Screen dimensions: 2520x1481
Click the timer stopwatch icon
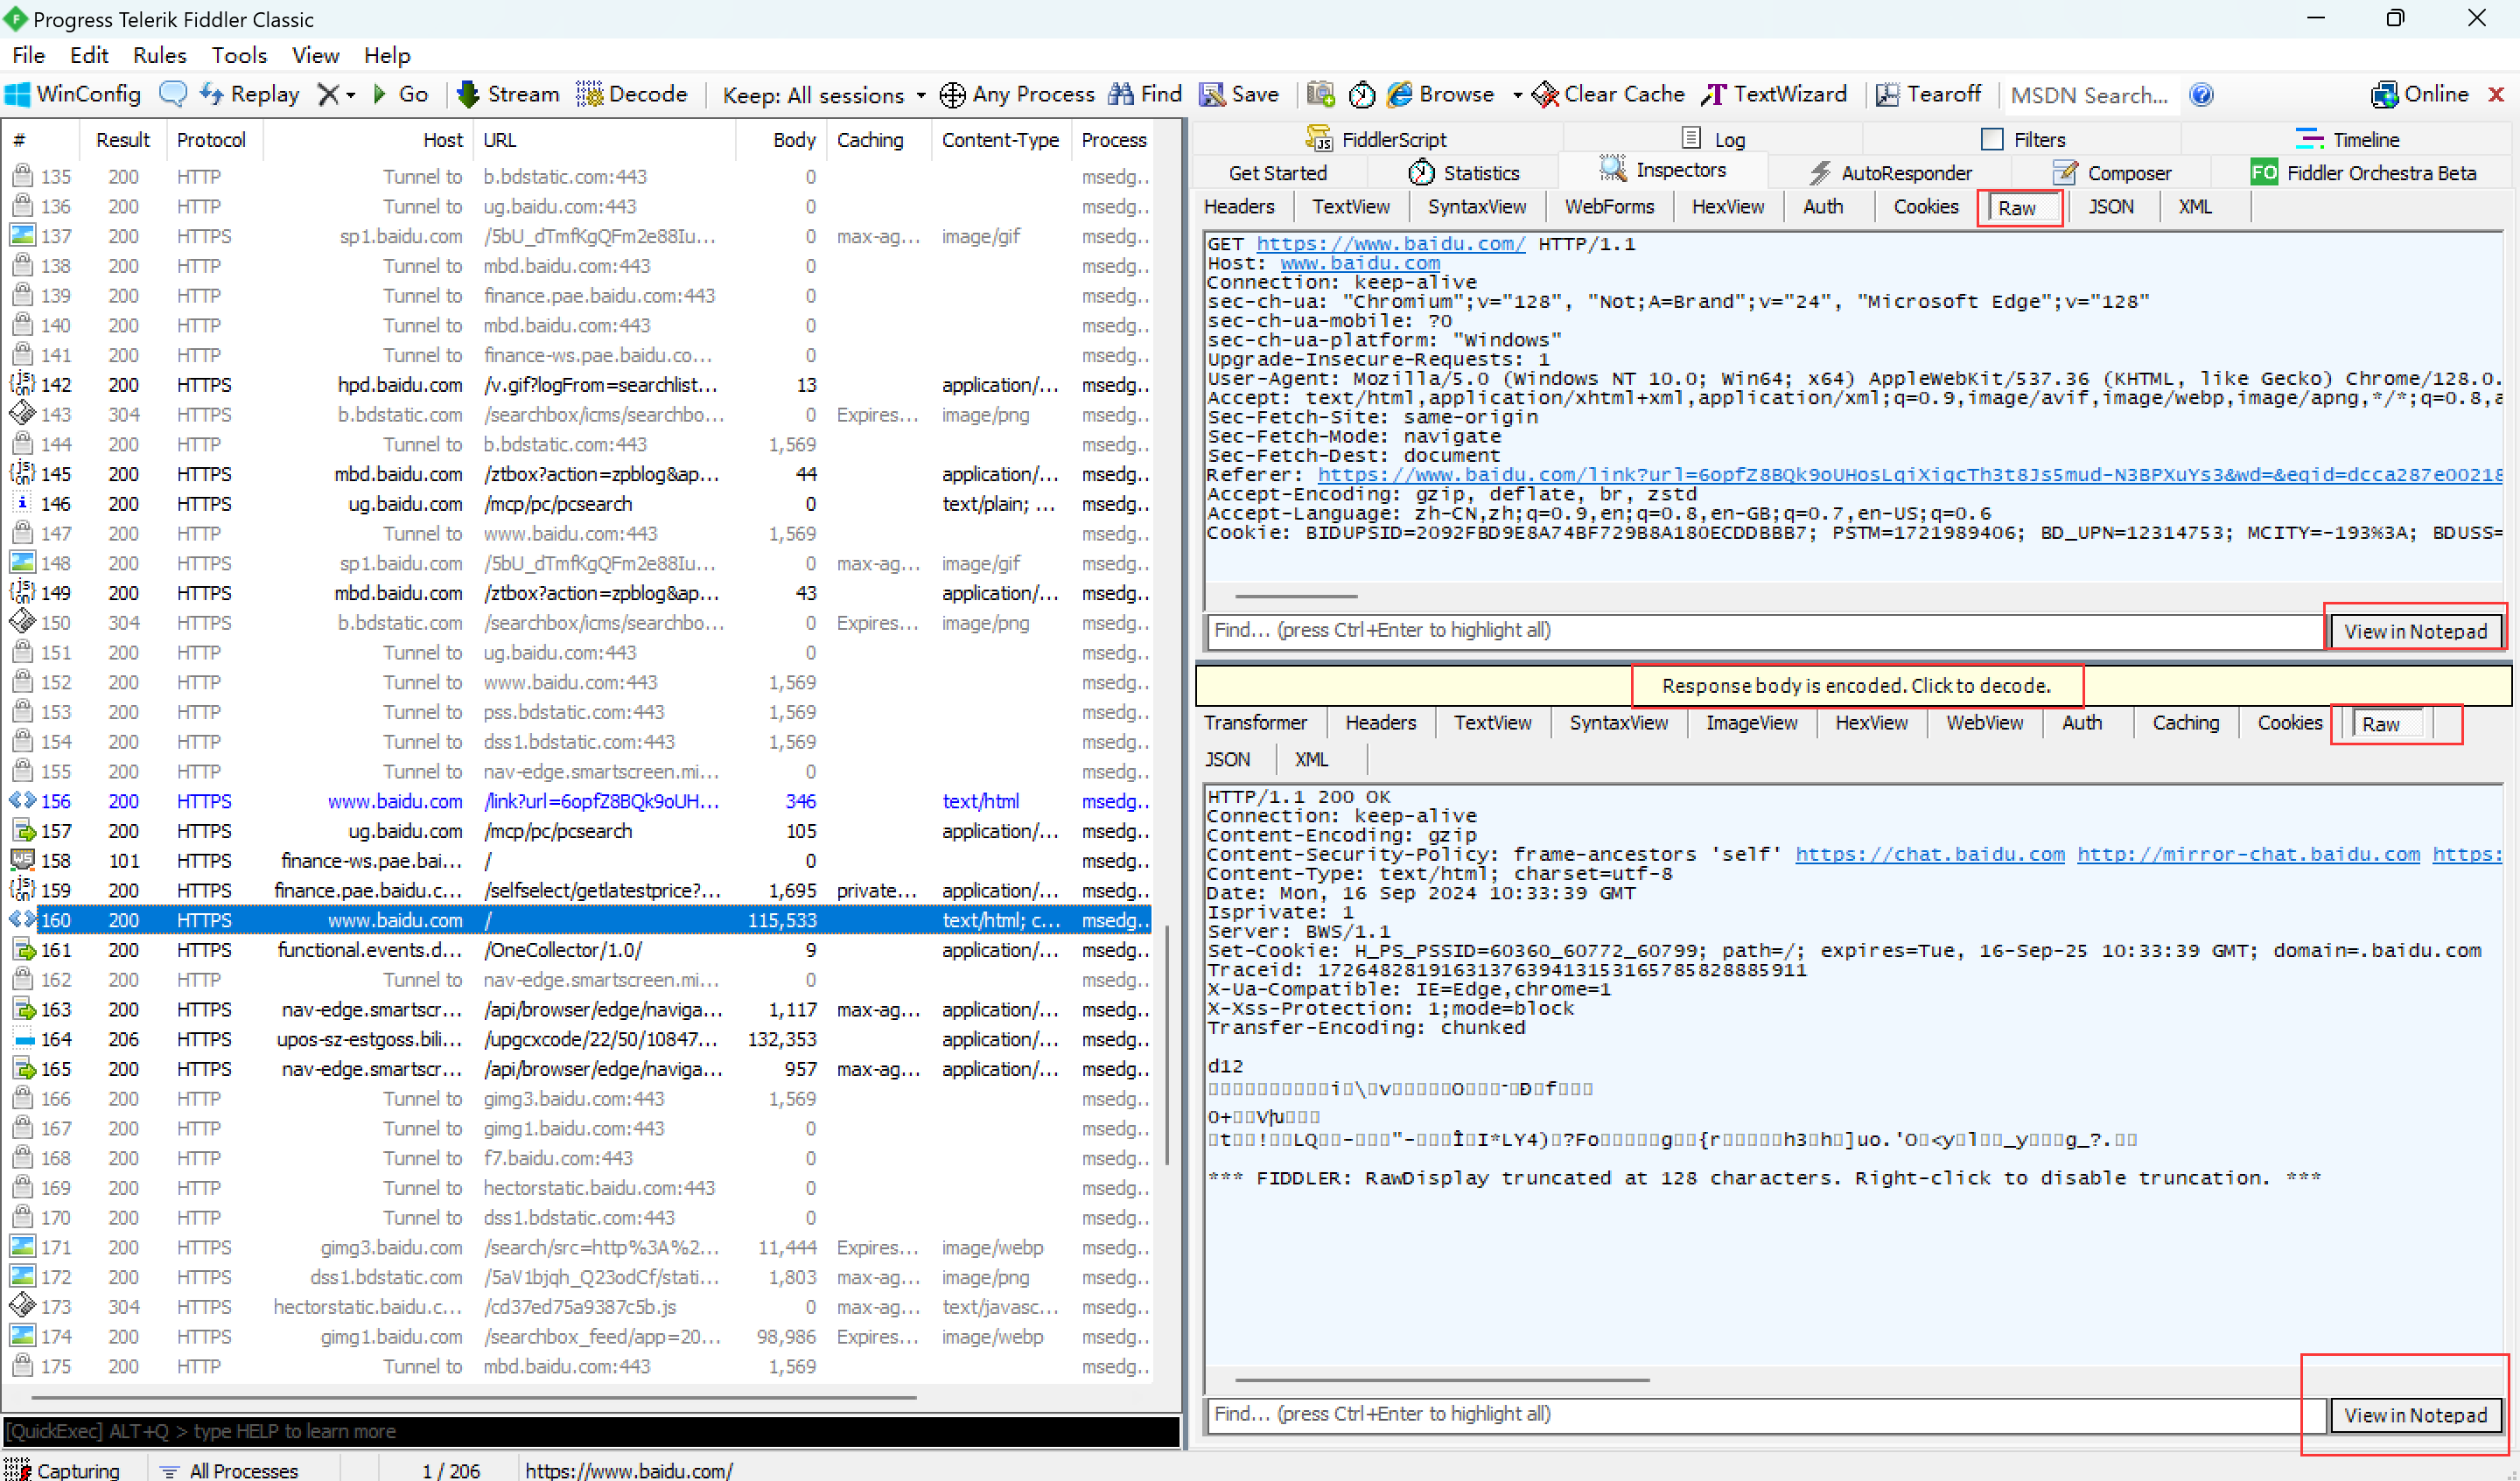[x=1362, y=94]
